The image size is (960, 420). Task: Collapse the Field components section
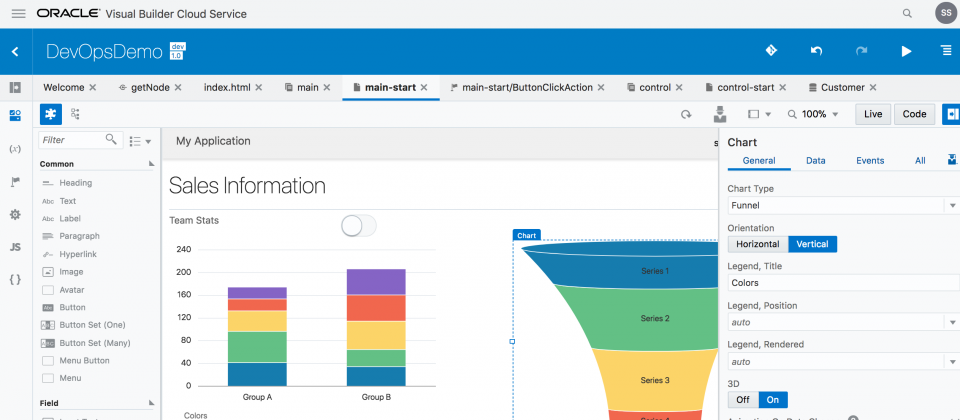point(152,403)
